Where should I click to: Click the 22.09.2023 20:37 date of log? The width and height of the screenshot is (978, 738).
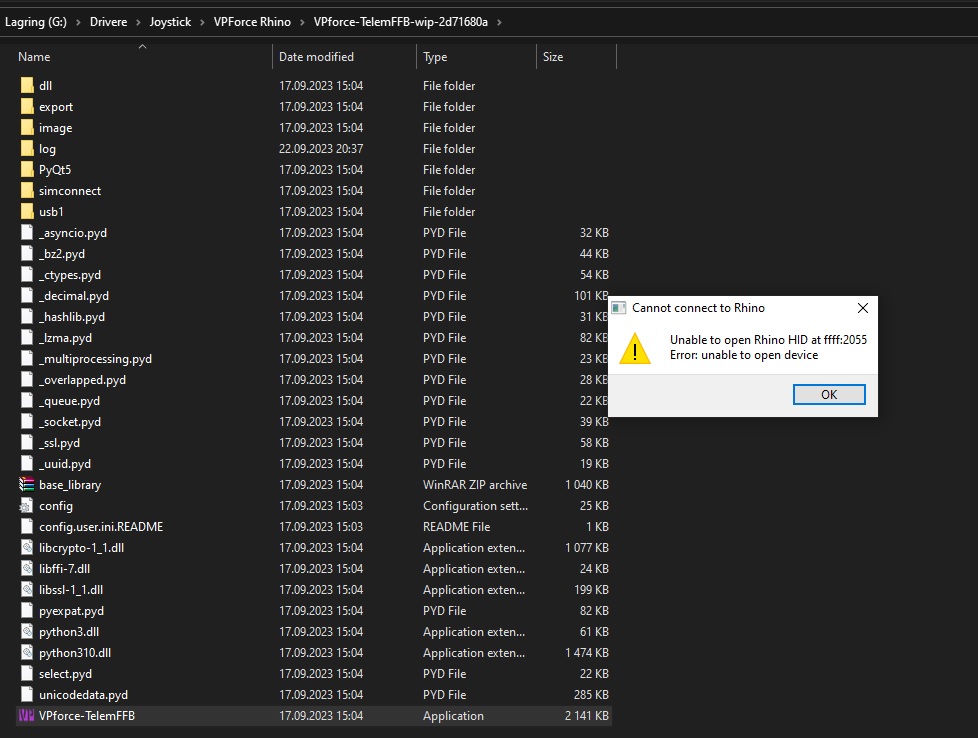click(x=321, y=148)
